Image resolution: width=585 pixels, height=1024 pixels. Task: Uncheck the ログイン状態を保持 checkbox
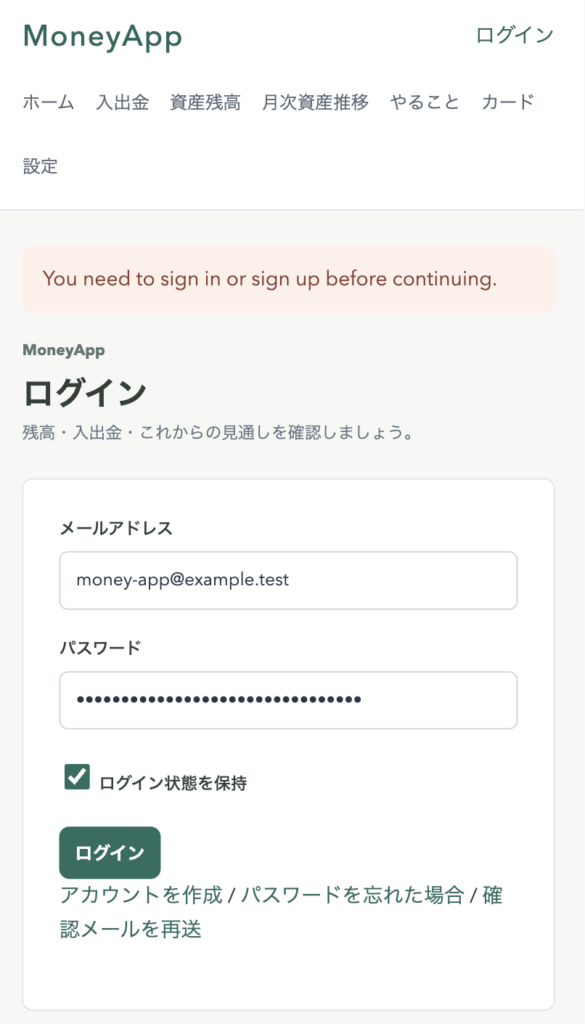(x=77, y=777)
